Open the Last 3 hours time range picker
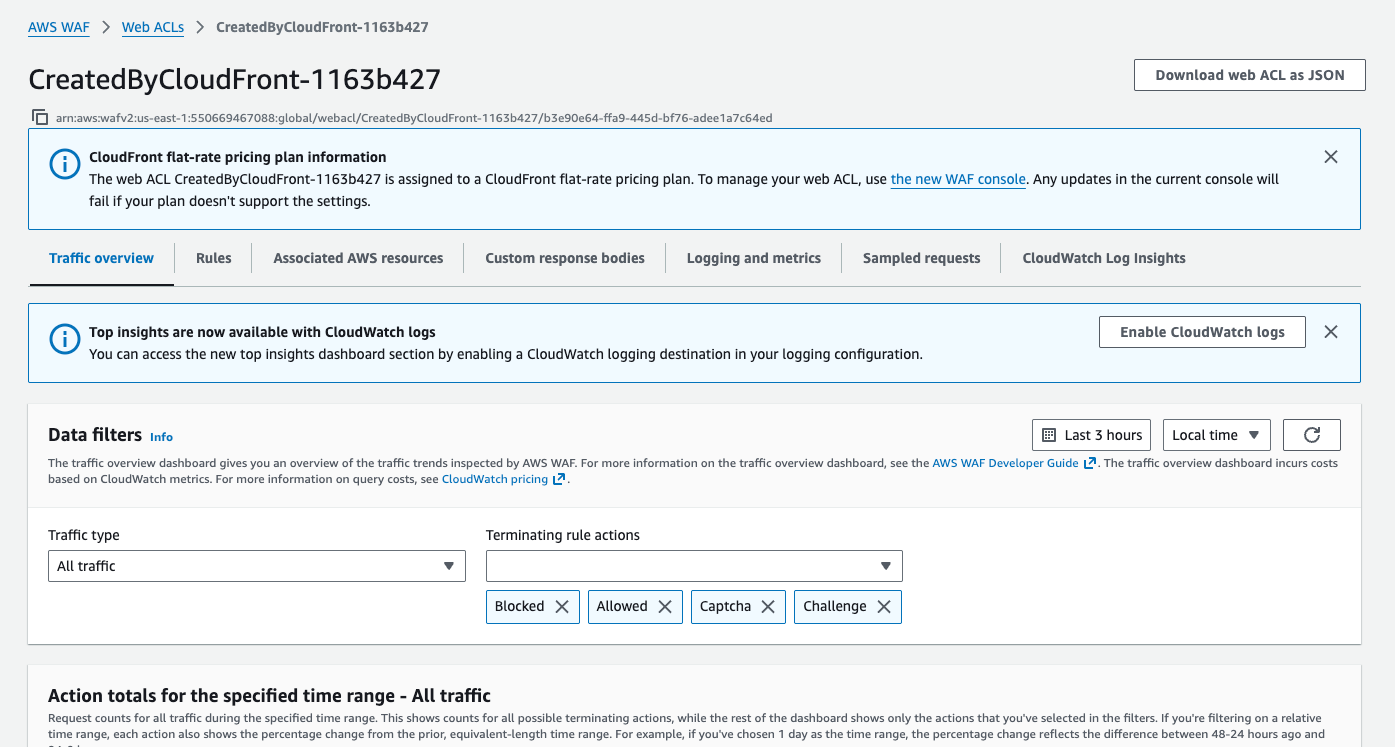Viewport: 1395px width, 747px height. [1092, 435]
